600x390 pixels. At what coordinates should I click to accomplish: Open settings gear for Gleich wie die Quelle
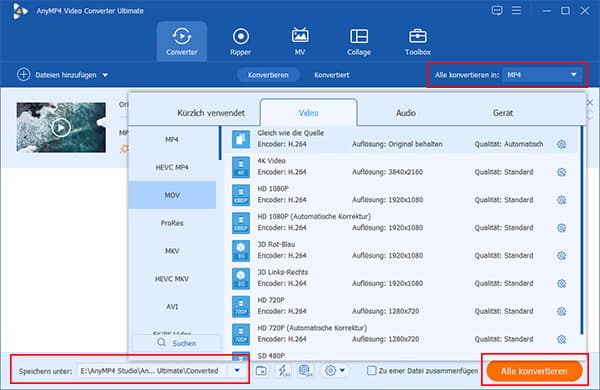pos(561,144)
